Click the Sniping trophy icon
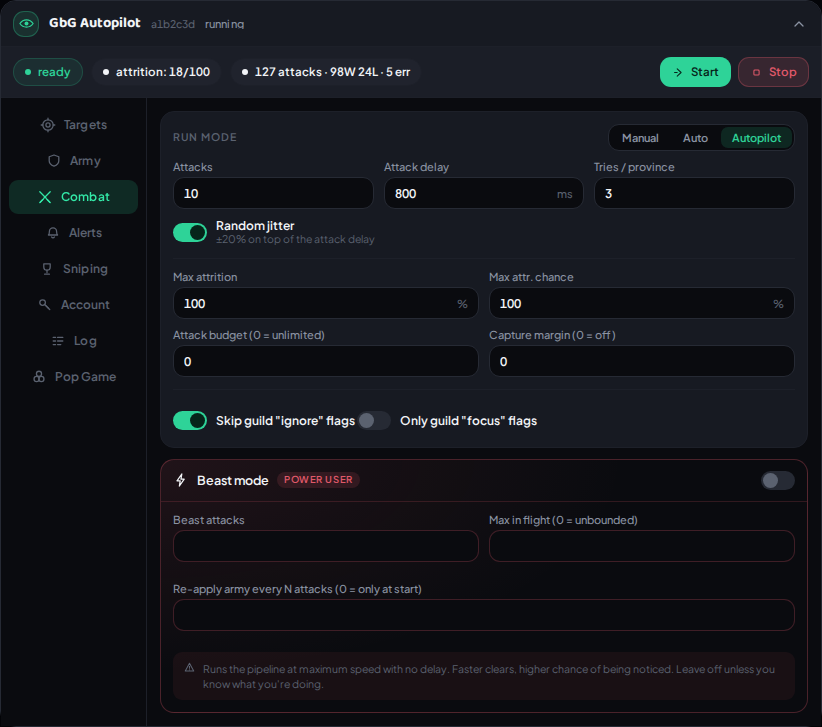This screenshot has height=727, width=822. click(47, 269)
